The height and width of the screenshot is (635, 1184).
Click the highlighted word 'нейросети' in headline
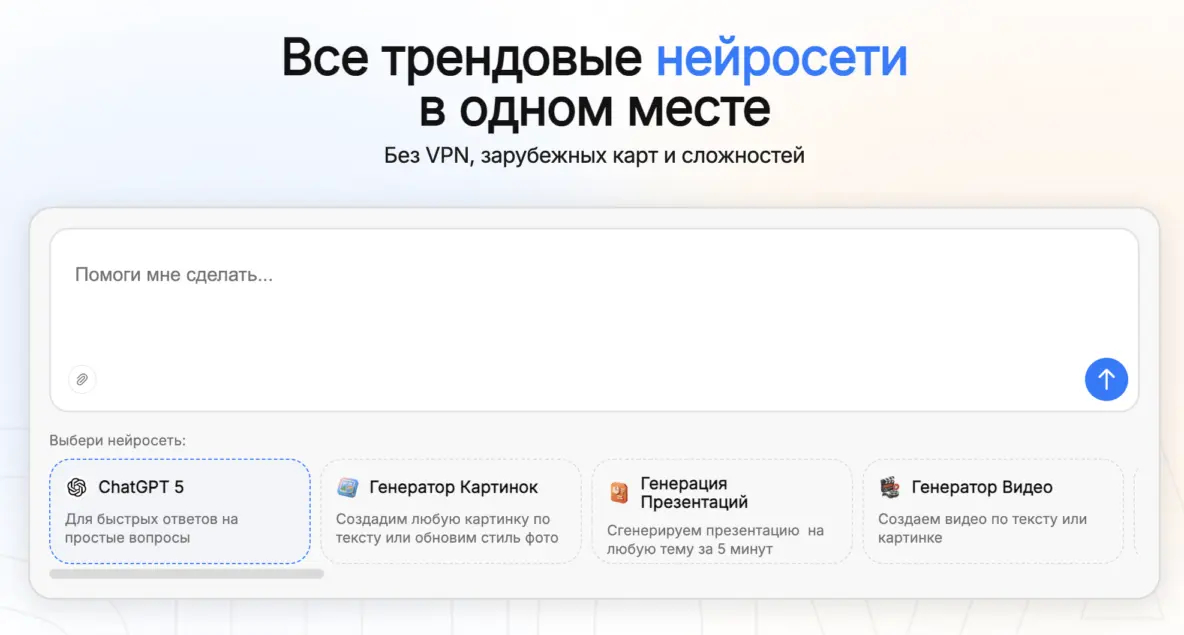[783, 58]
